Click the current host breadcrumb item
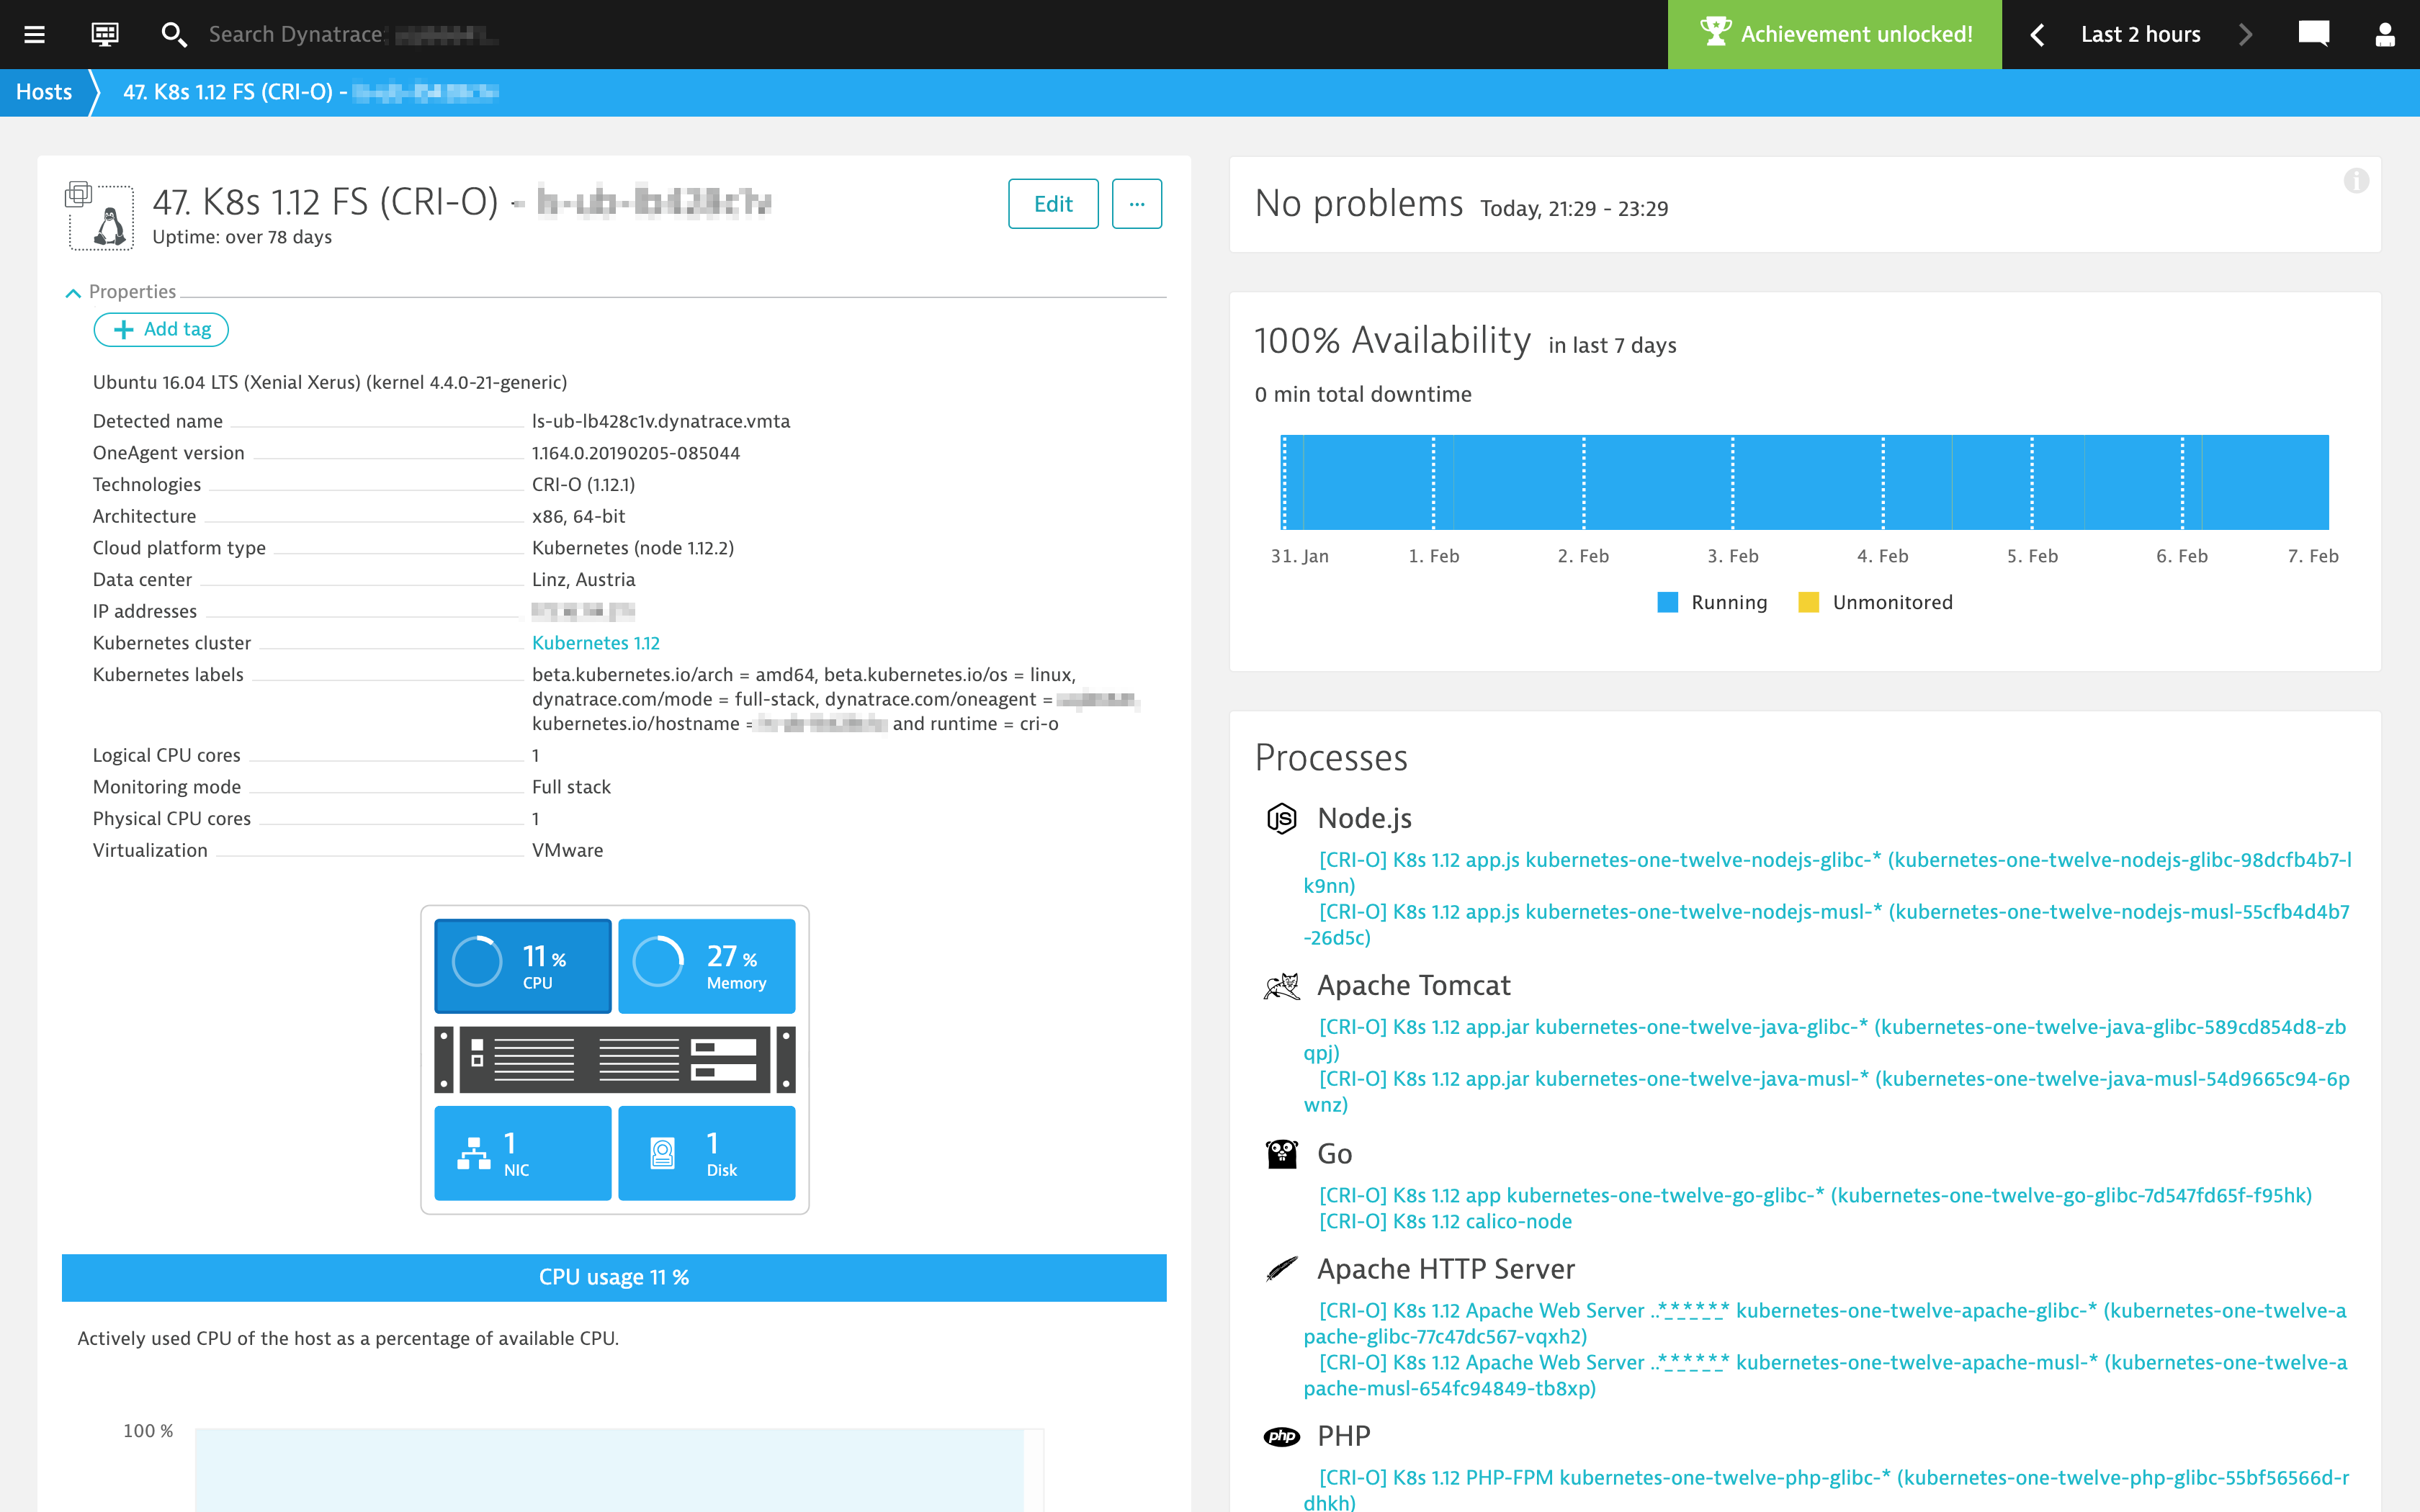Image resolution: width=2420 pixels, height=1512 pixels. click(310, 92)
